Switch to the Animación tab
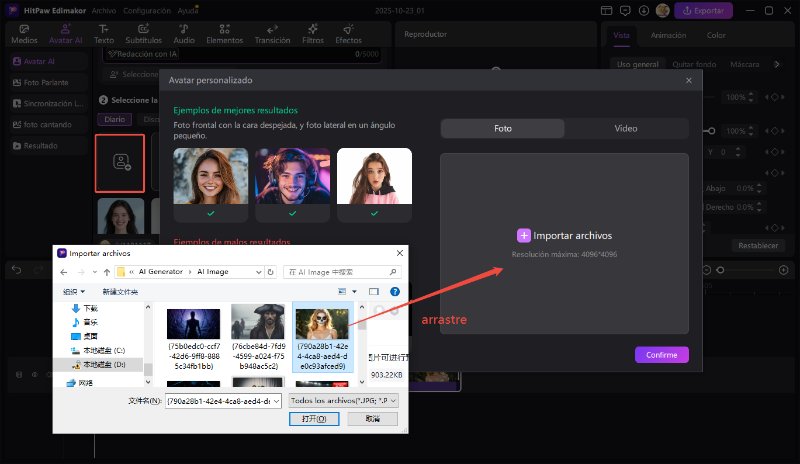 click(x=668, y=35)
